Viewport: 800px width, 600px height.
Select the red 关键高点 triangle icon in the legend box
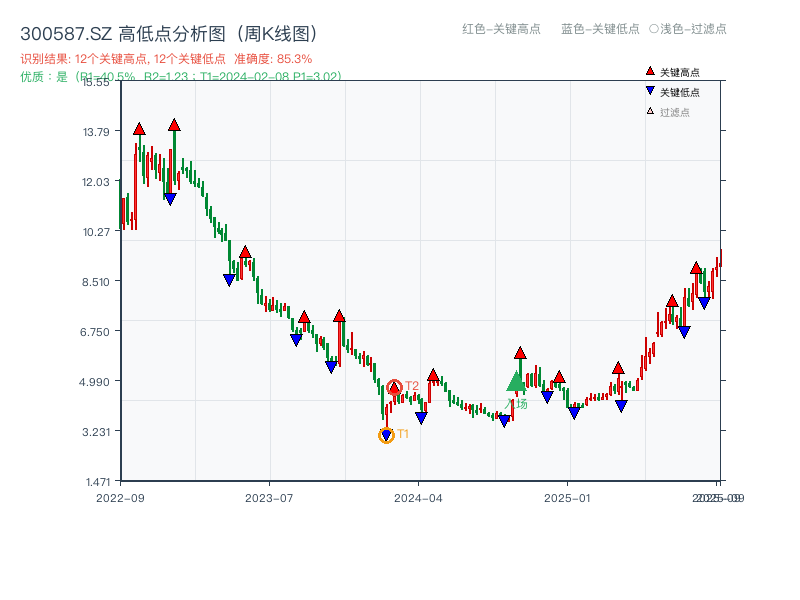[x=650, y=71]
